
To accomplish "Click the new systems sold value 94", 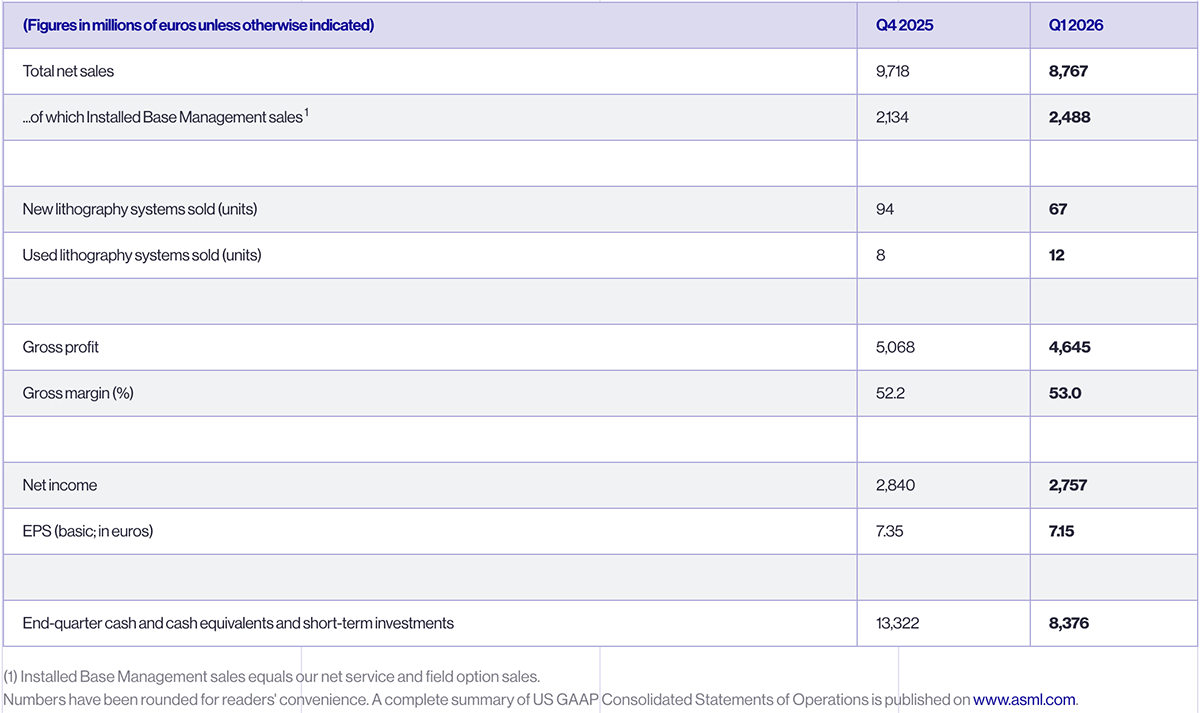I will click(x=884, y=209).
